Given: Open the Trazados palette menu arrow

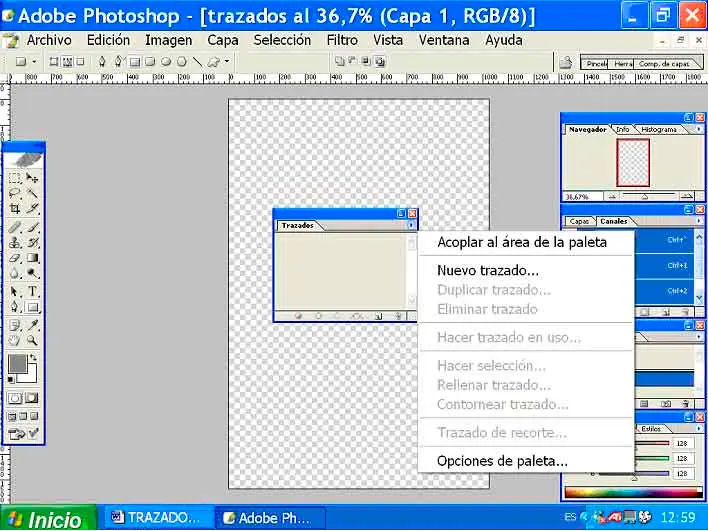Looking at the screenshot, I should click(x=411, y=225).
